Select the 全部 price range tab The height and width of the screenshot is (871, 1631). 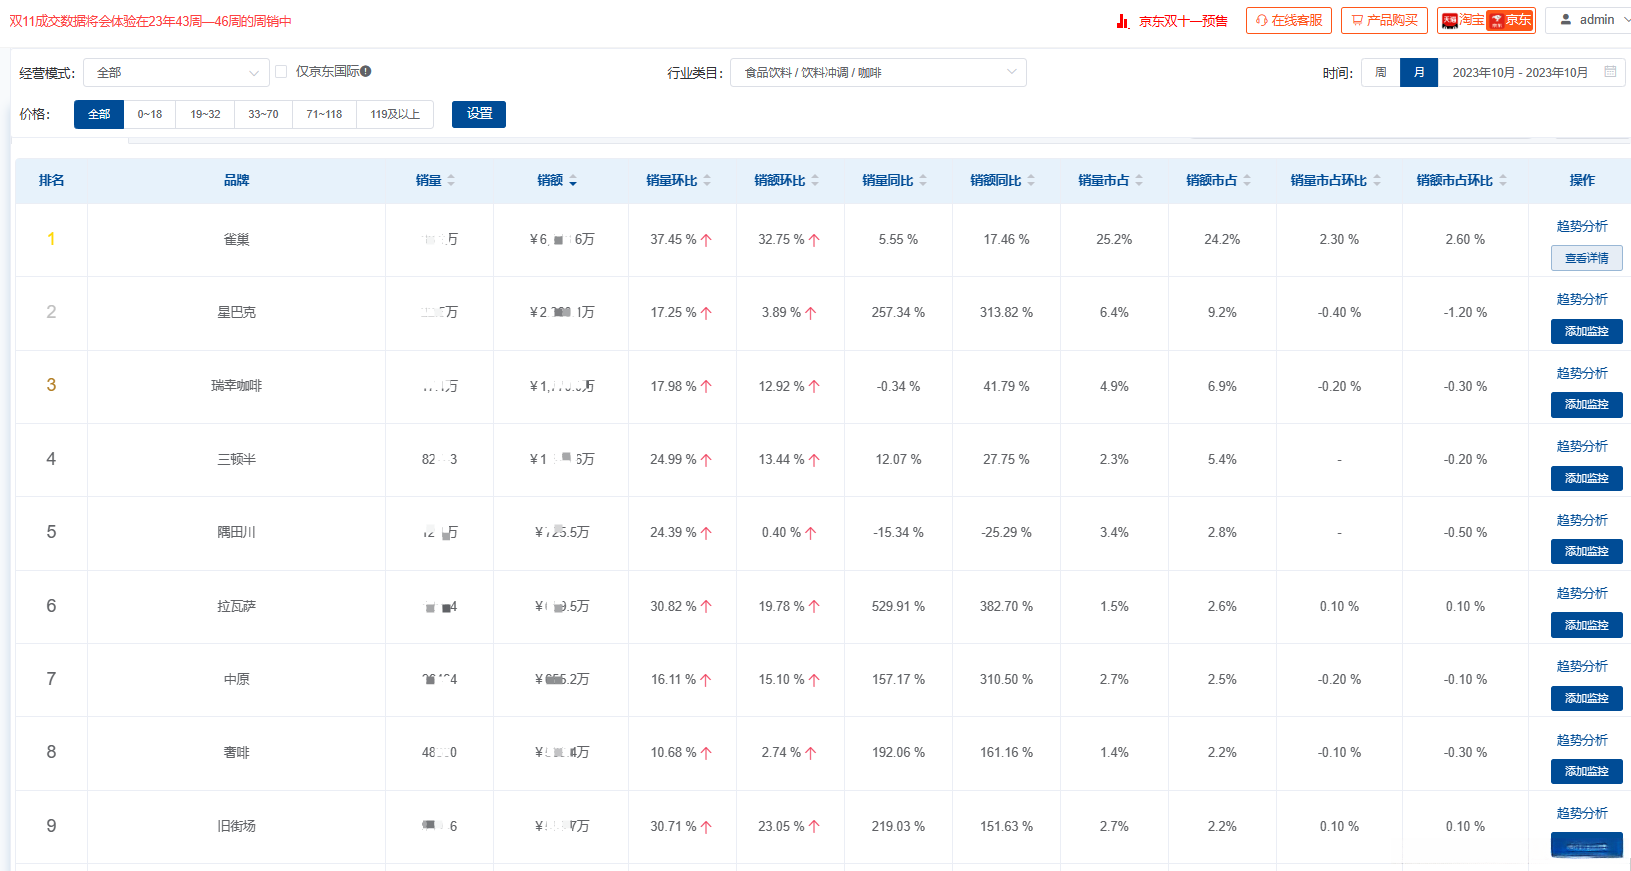pos(99,114)
